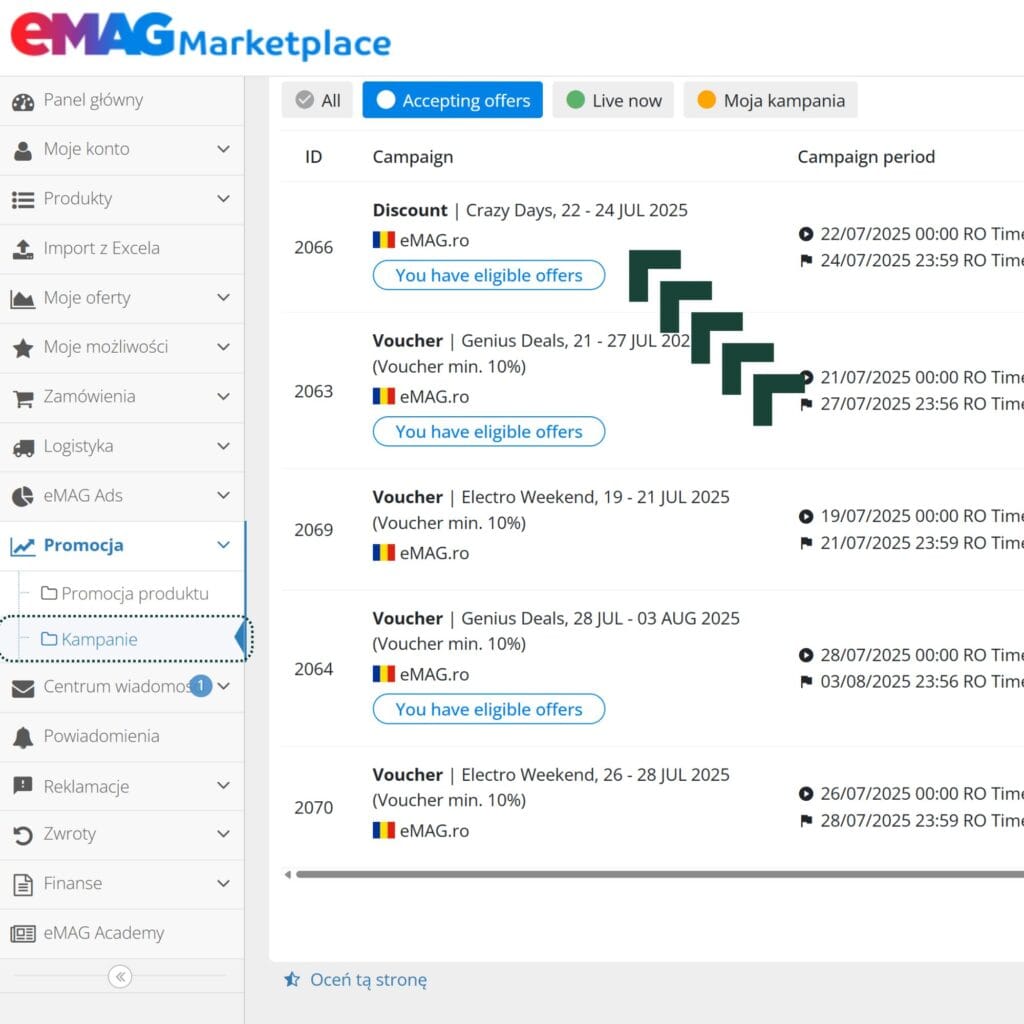Collapse the sidebar with double-chevron button
This screenshot has height=1024, width=1024.
coord(120,977)
